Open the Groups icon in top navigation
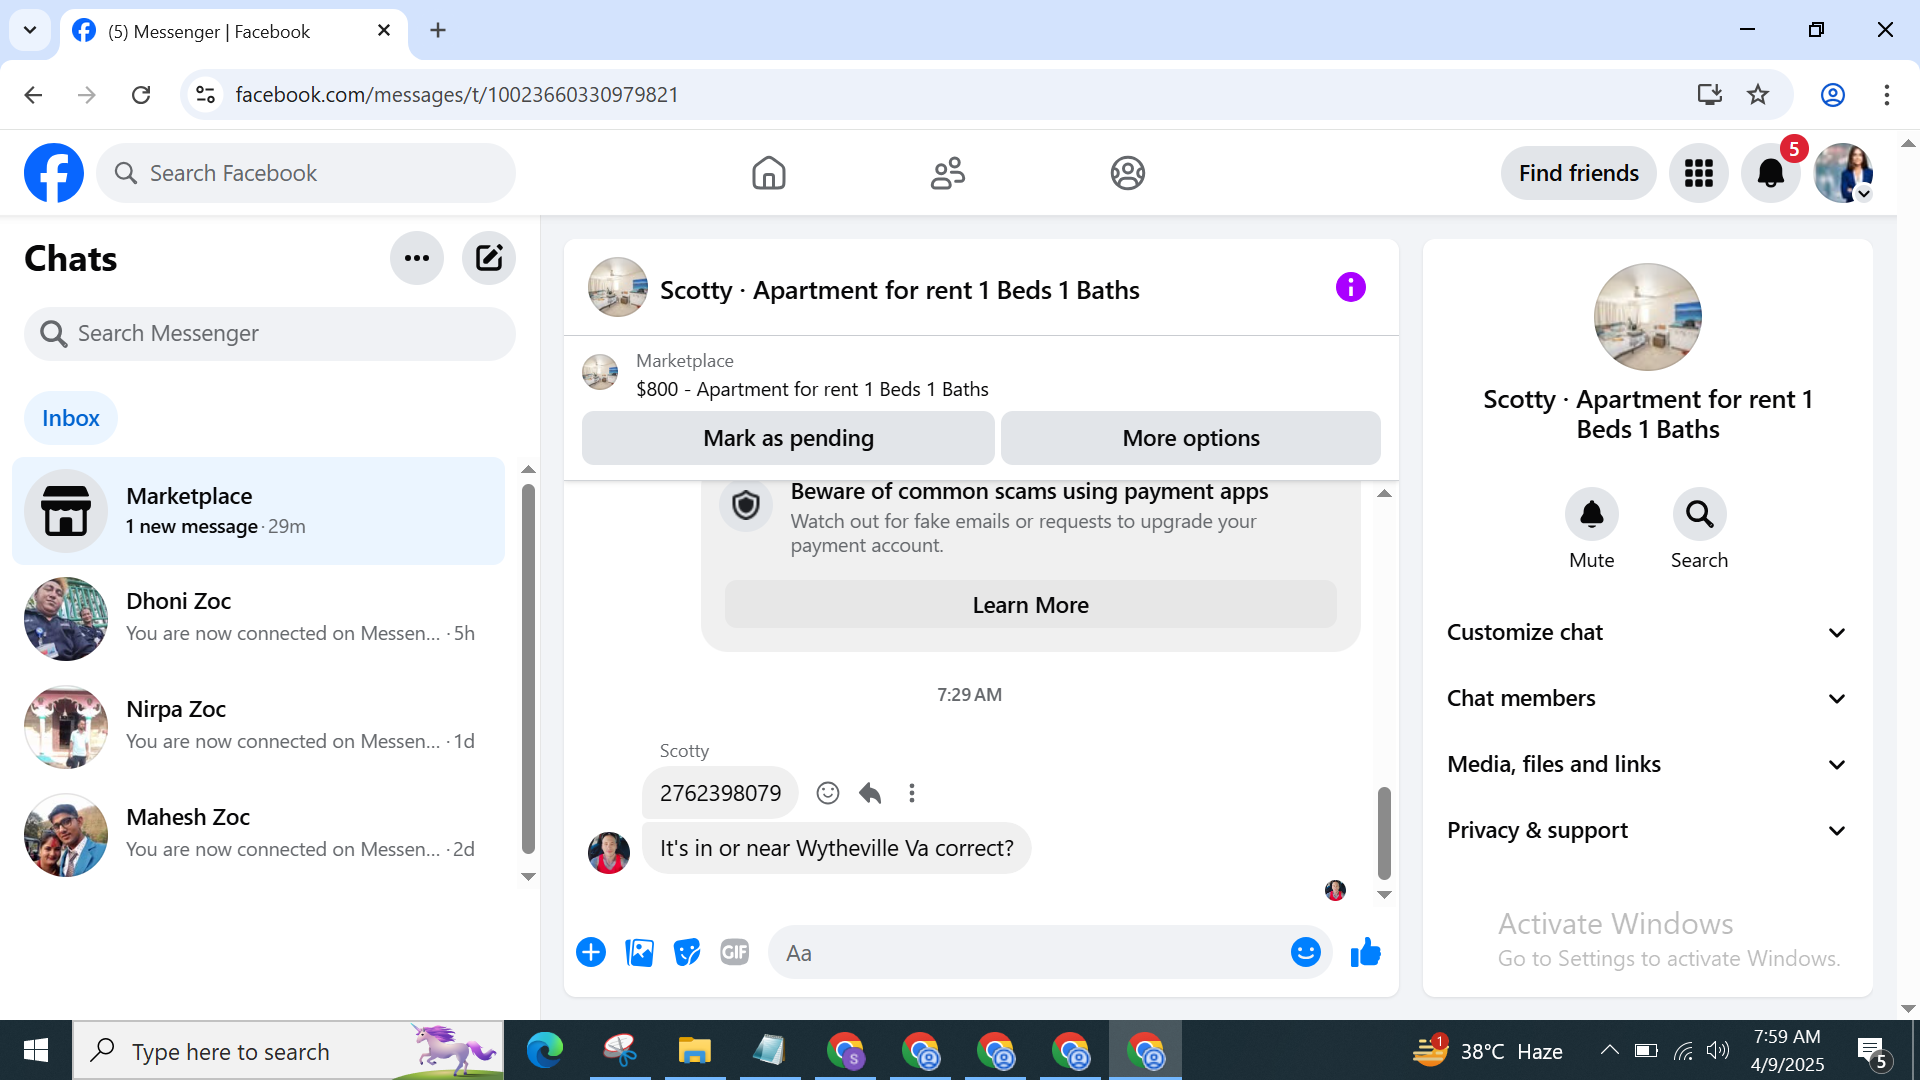The image size is (1920, 1080). (1127, 173)
